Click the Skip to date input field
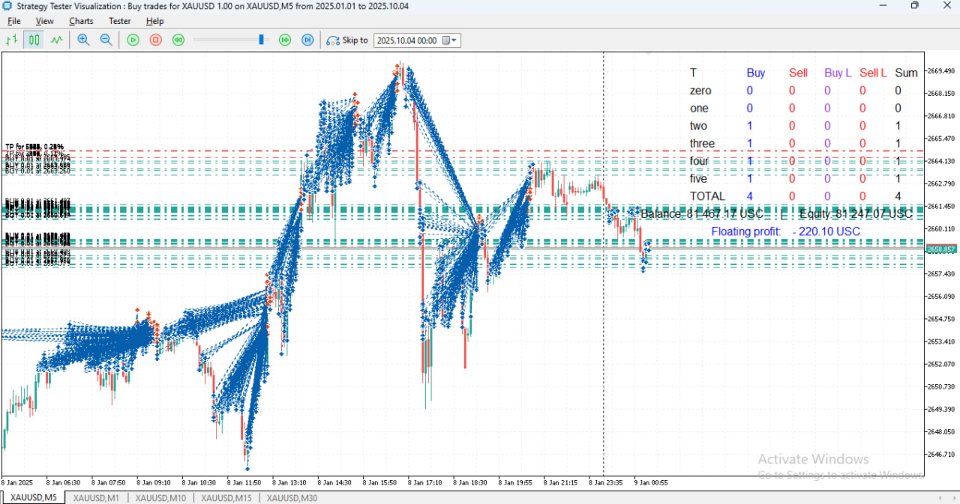 tap(406, 40)
